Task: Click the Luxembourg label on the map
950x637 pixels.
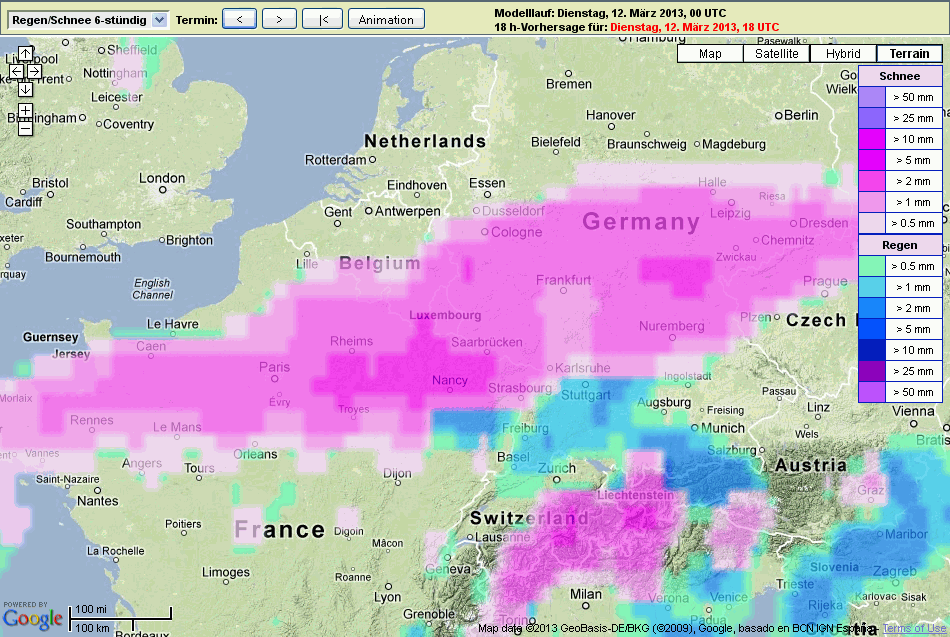Action: click(445, 315)
